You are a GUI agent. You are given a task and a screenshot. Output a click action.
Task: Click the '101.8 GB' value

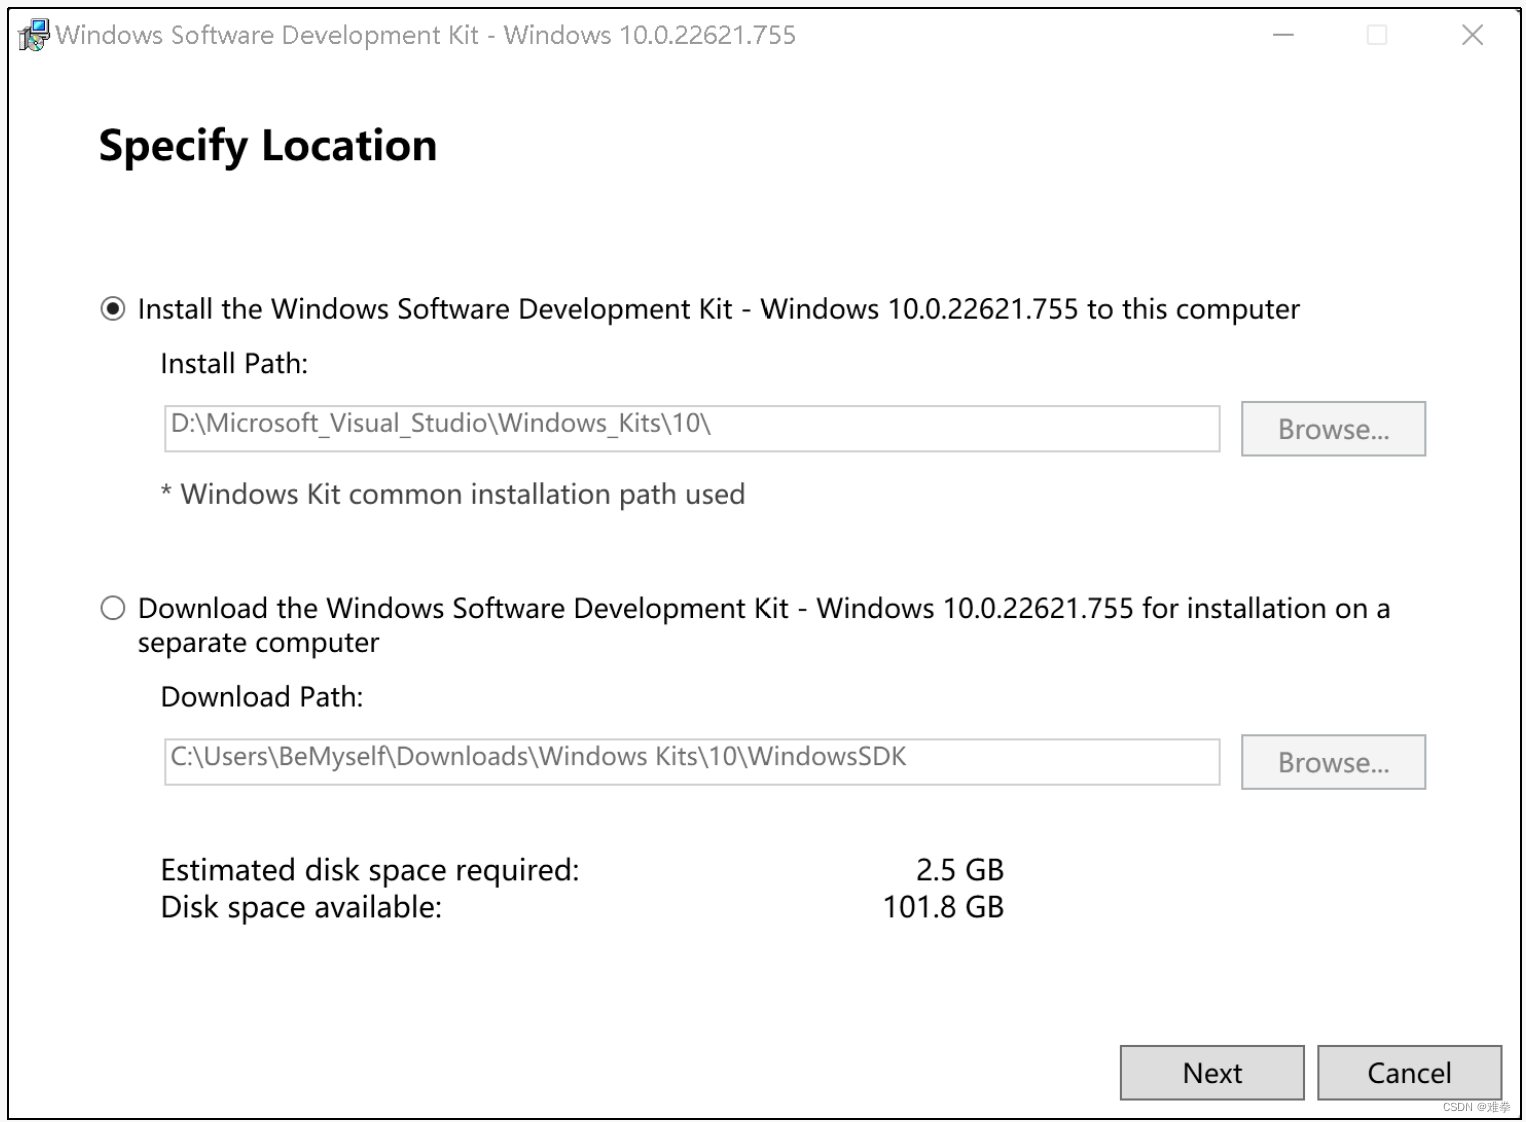click(x=943, y=907)
